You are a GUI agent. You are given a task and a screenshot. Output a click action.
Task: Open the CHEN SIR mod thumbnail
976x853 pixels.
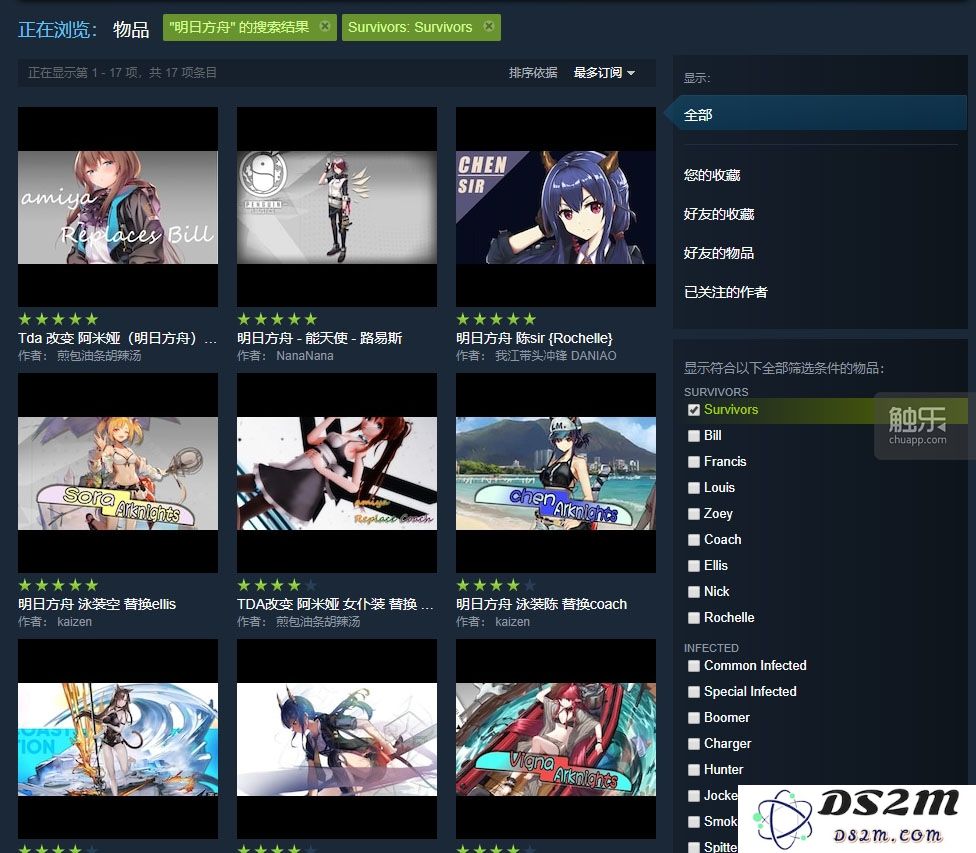(x=556, y=207)
